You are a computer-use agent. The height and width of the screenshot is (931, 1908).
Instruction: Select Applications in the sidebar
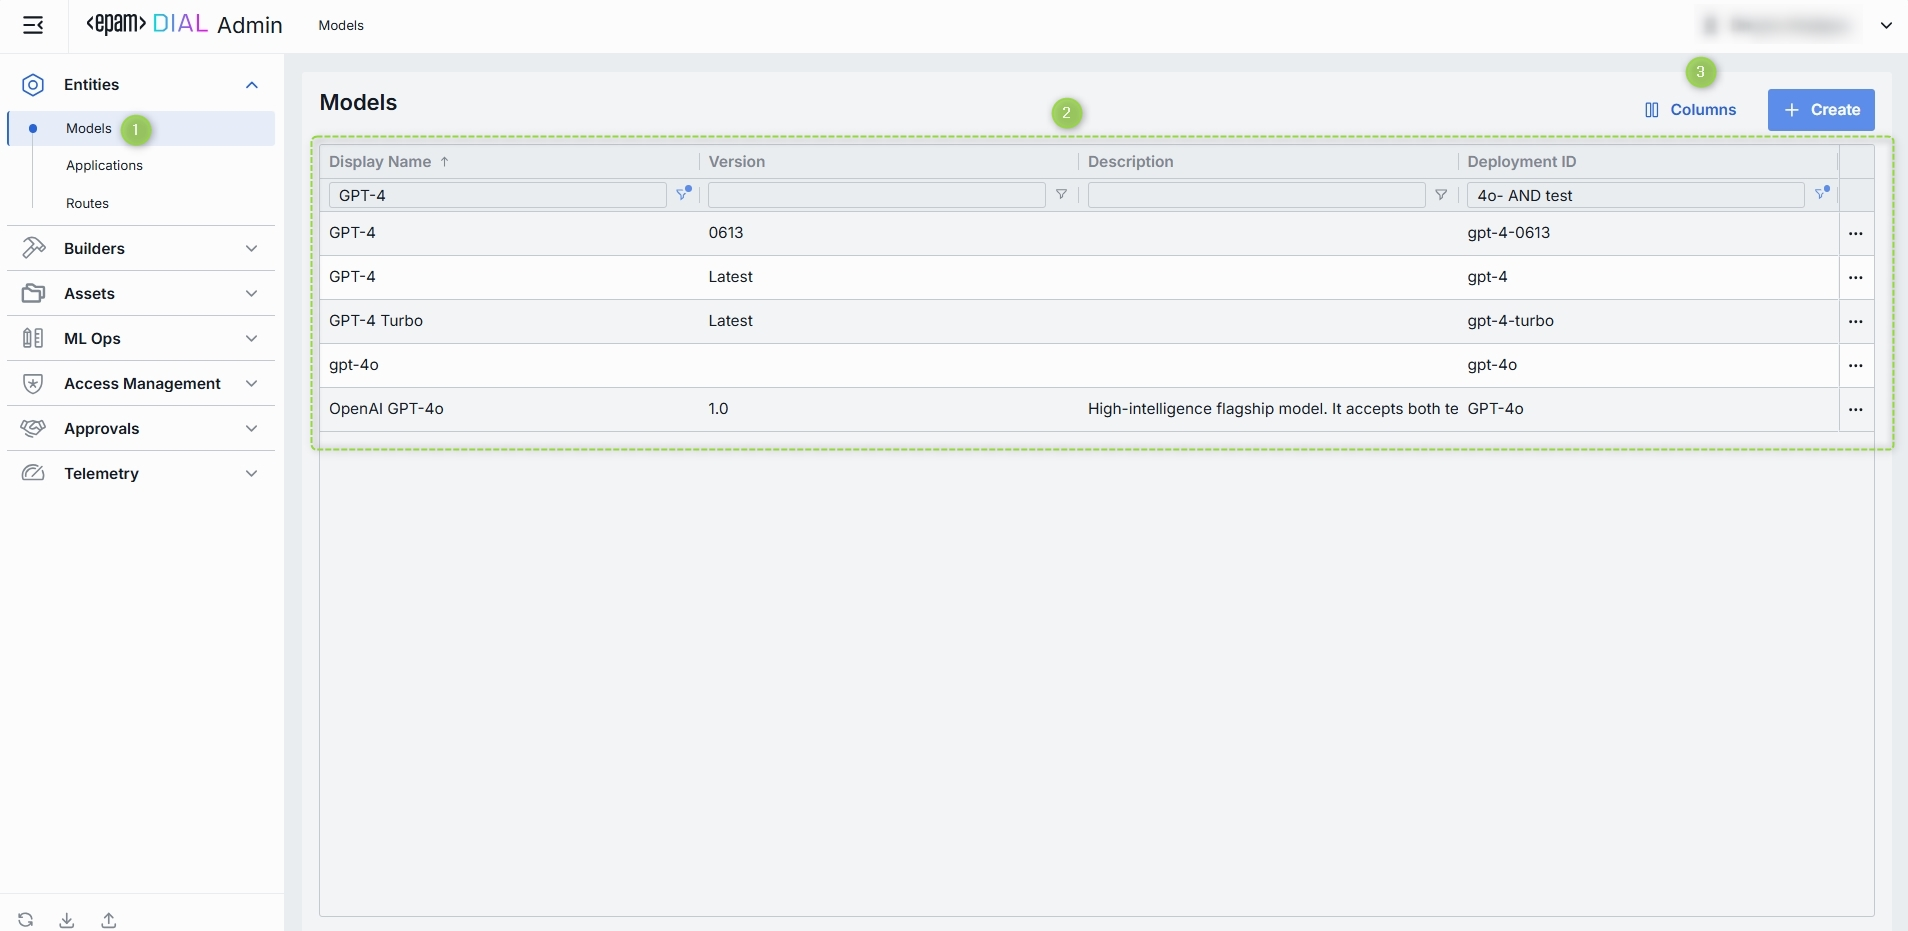click(x=104, y=165)
